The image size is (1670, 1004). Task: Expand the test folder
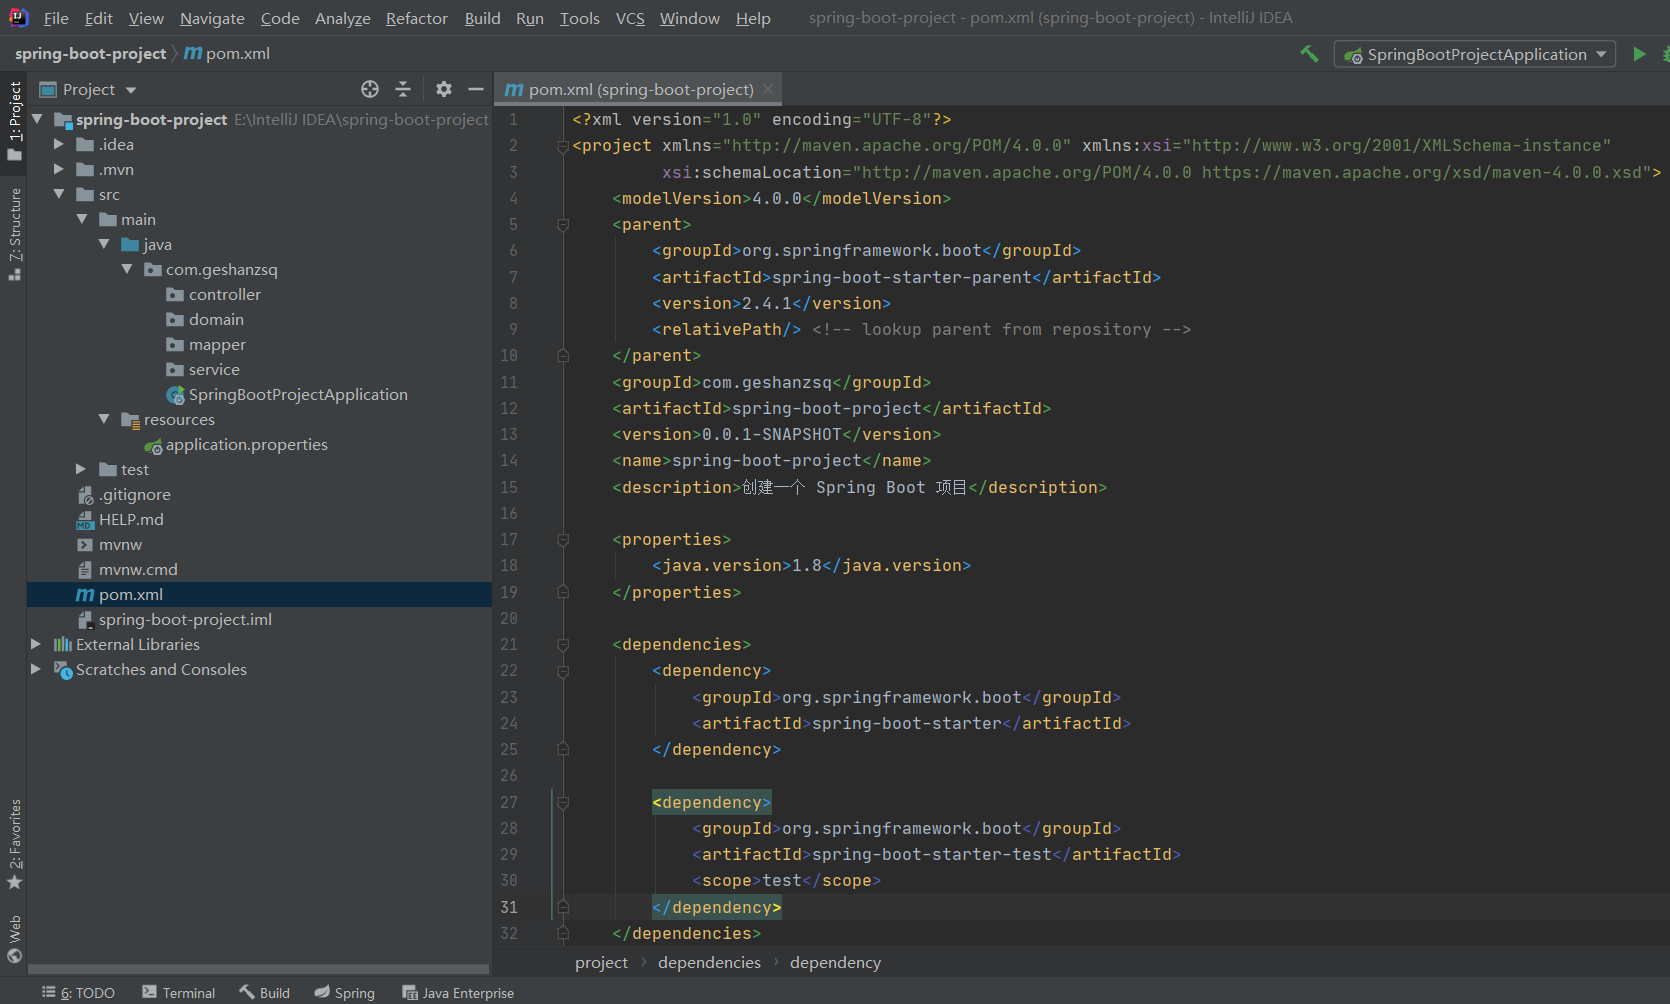(x=82, y=469)
